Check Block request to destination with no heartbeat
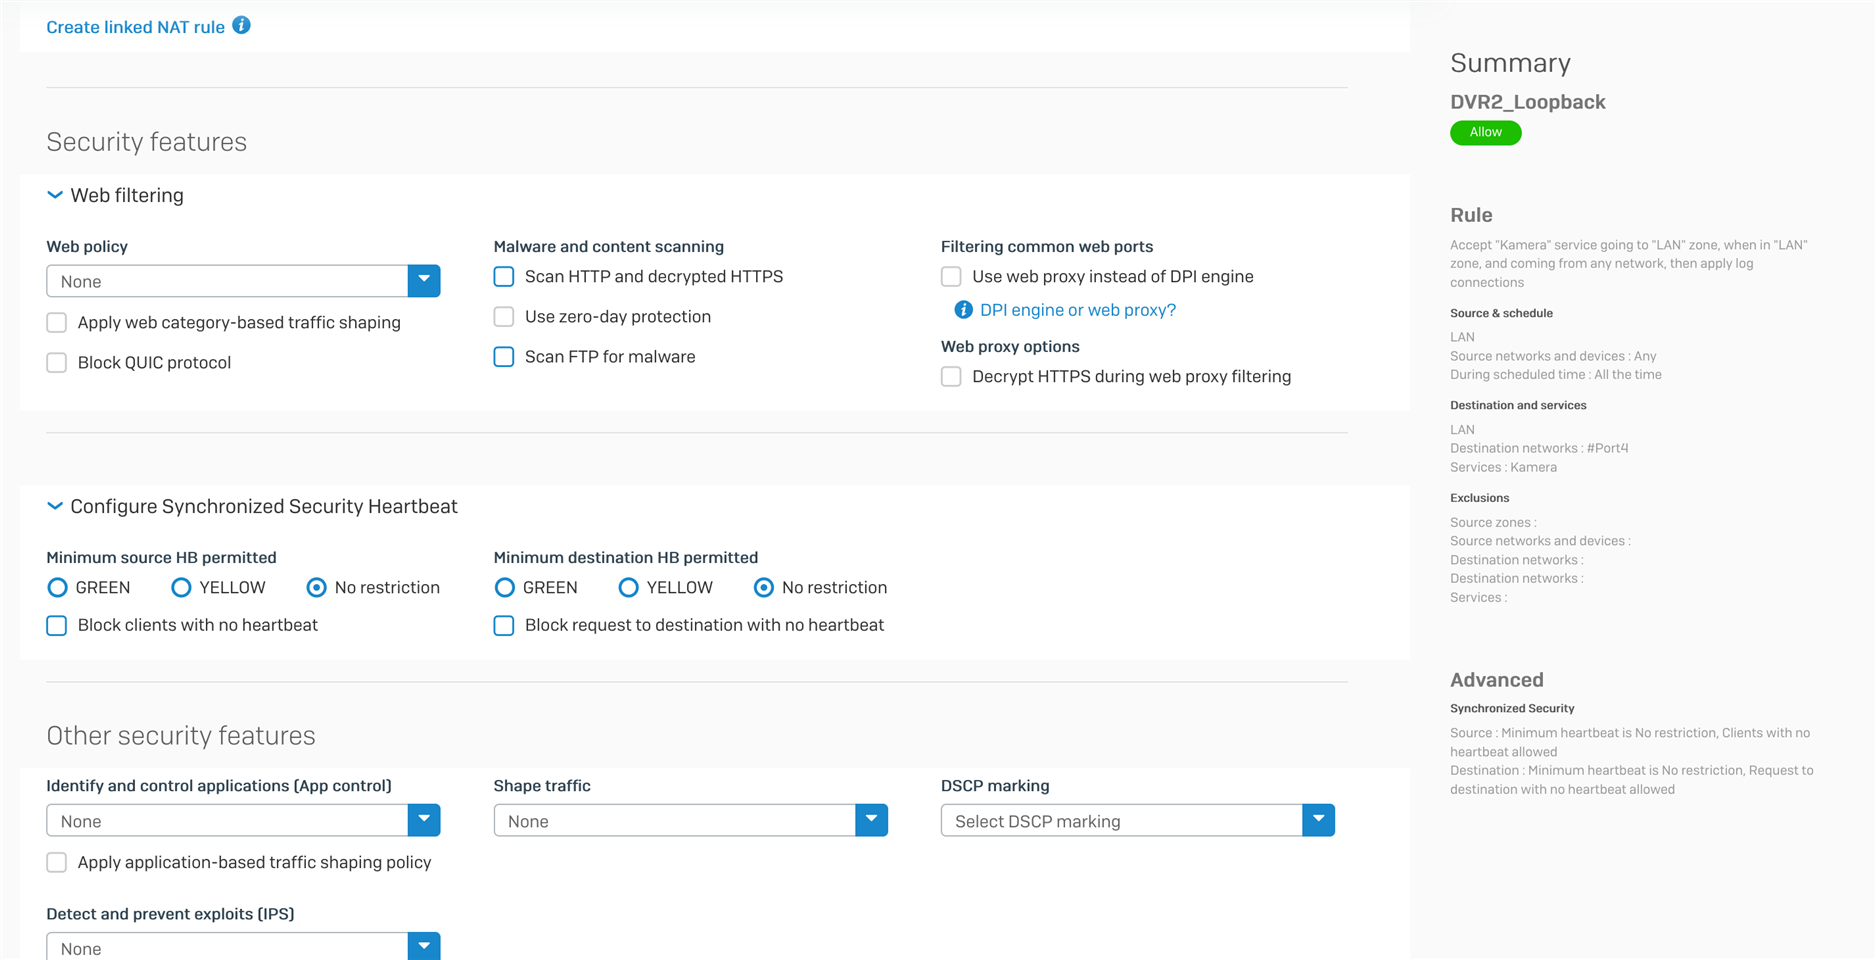This screenshot has height=960, width=1876. point(504,625)
